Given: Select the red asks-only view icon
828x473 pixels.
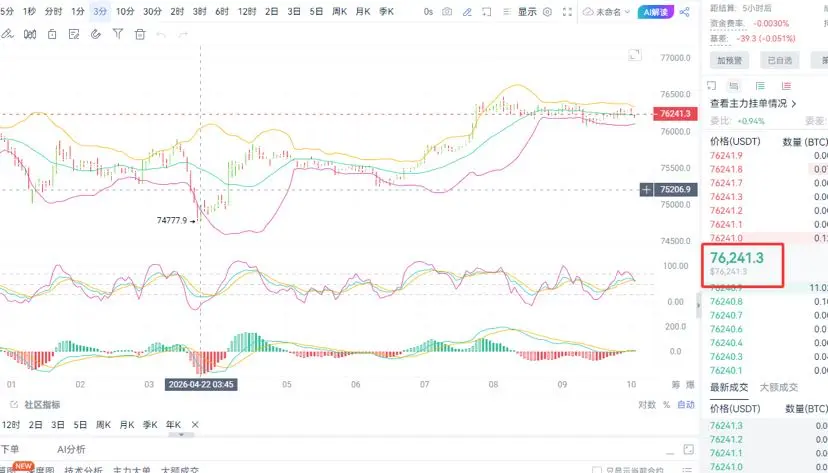Looking at the screenshot, I should pyautogui.click(x=786, y=86).
